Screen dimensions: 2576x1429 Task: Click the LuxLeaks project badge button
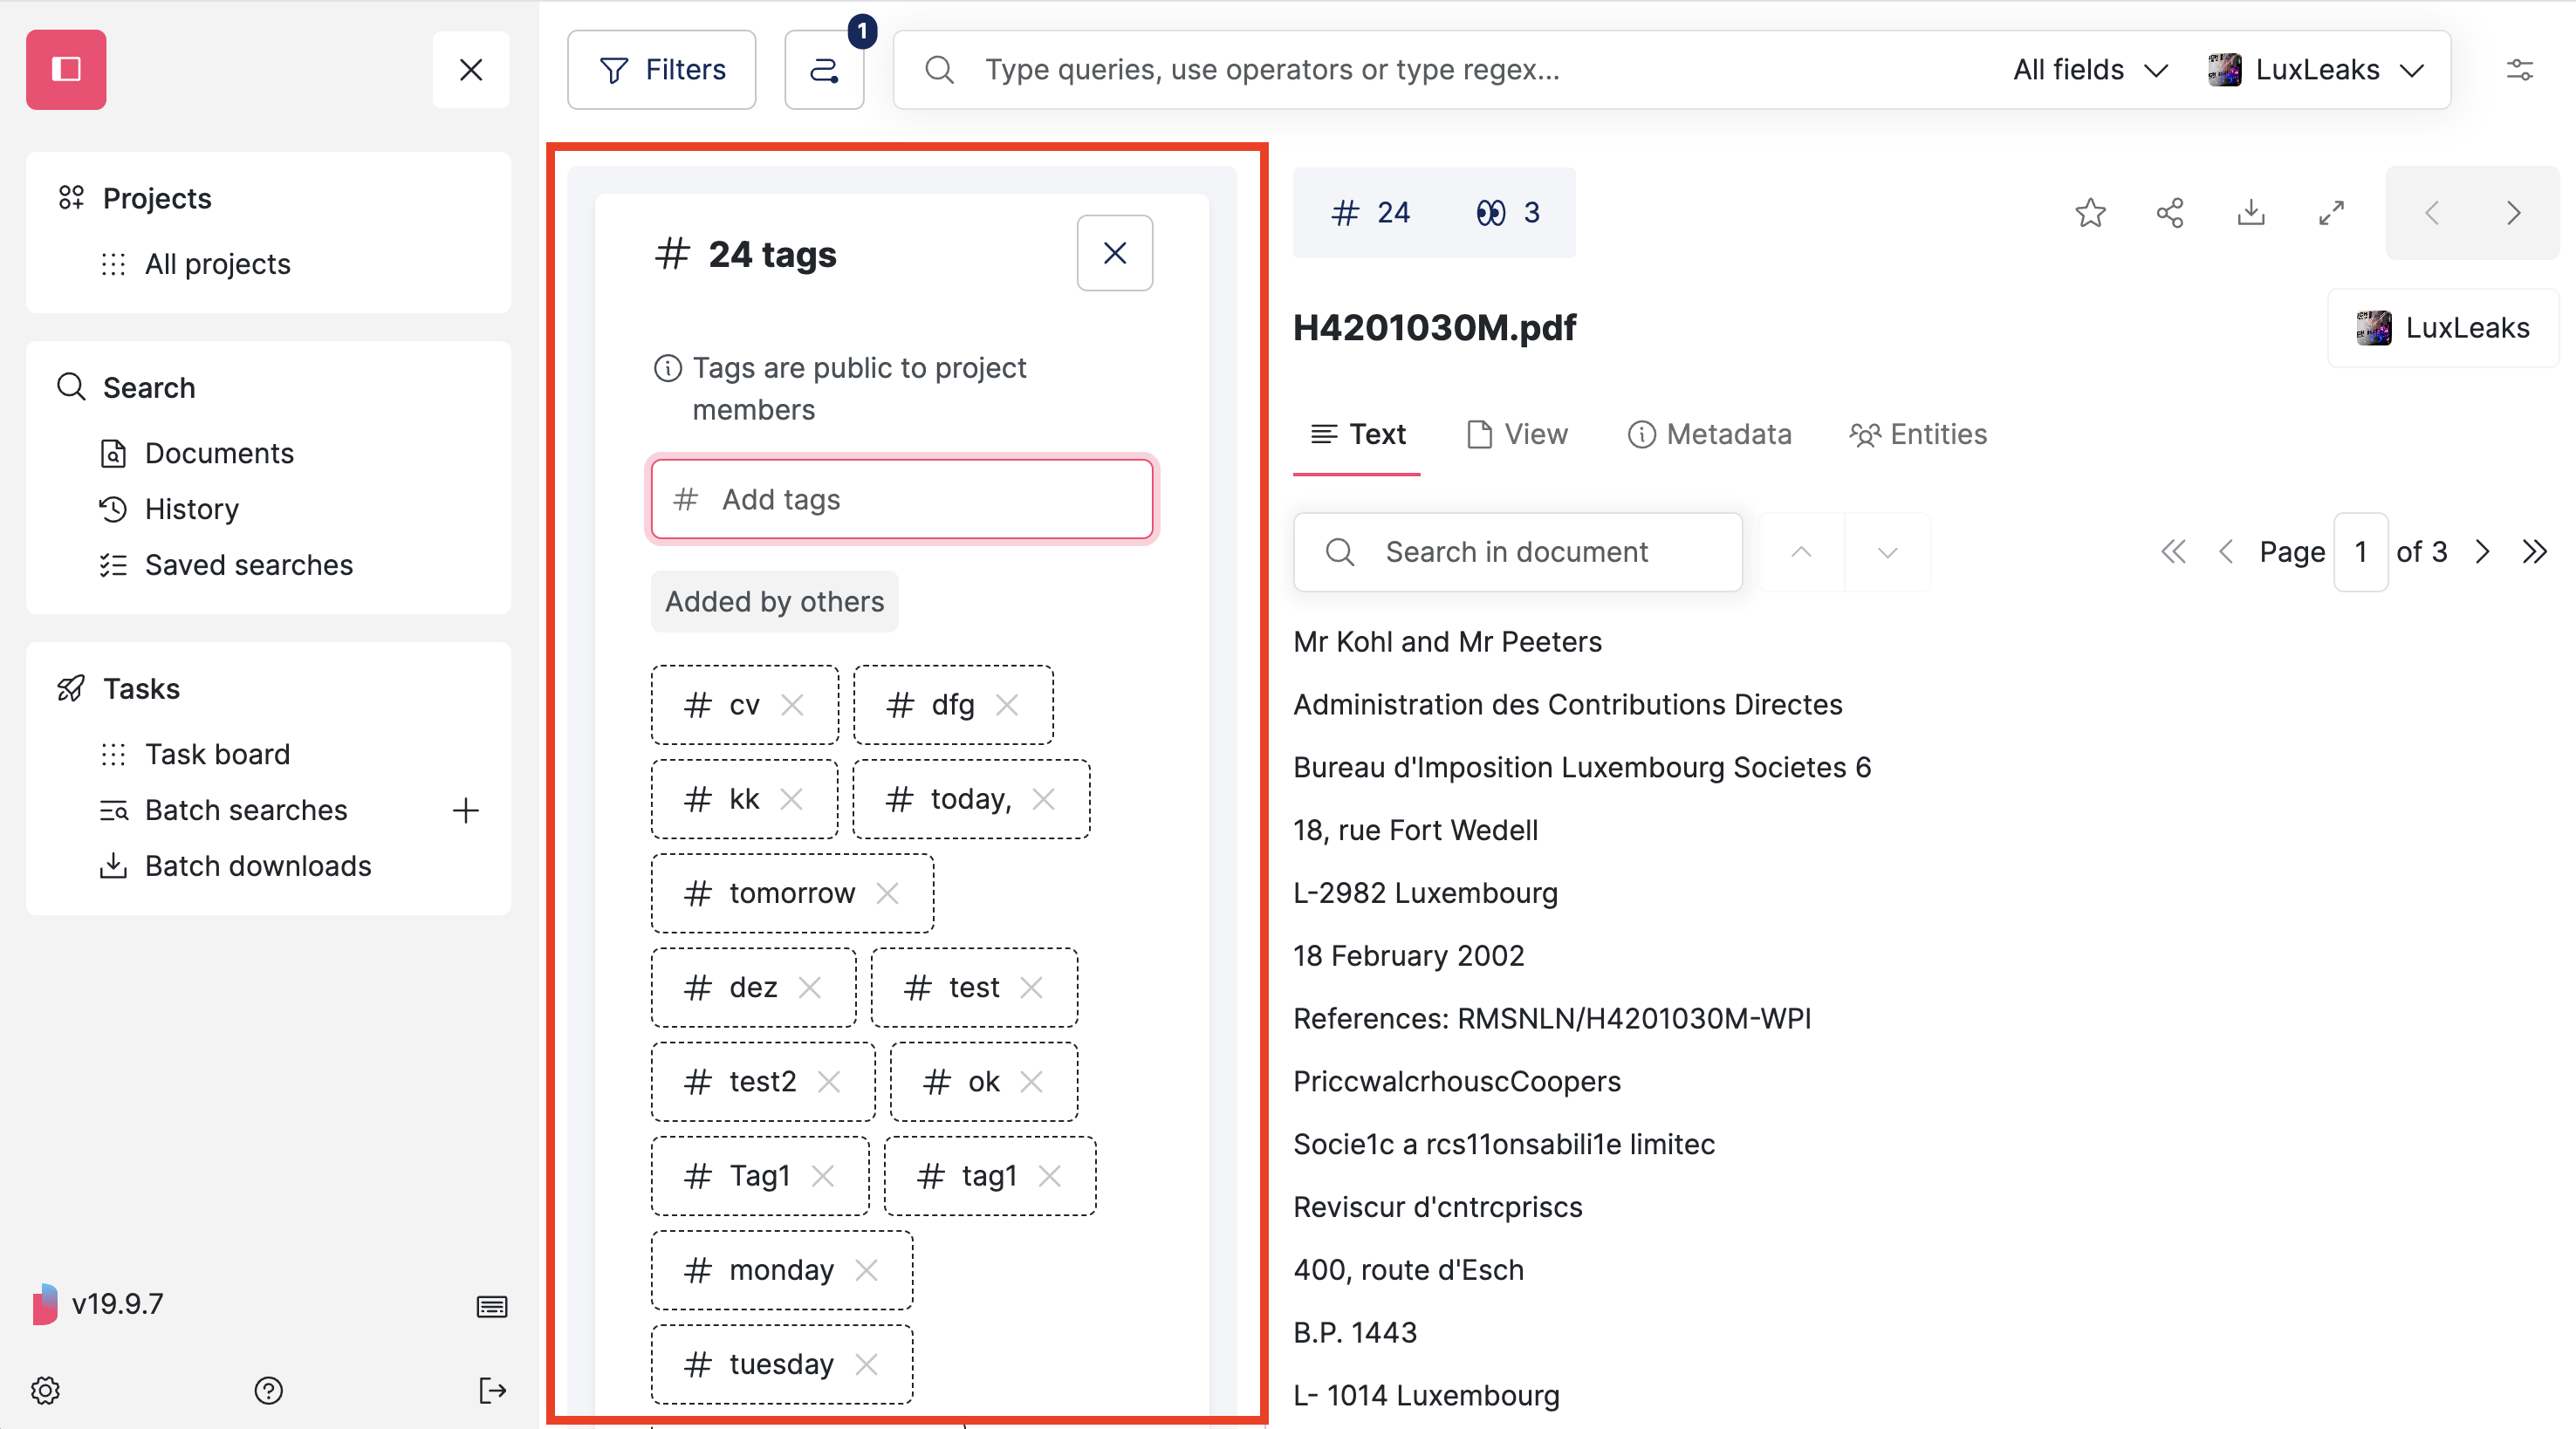tap(2443, 328)
